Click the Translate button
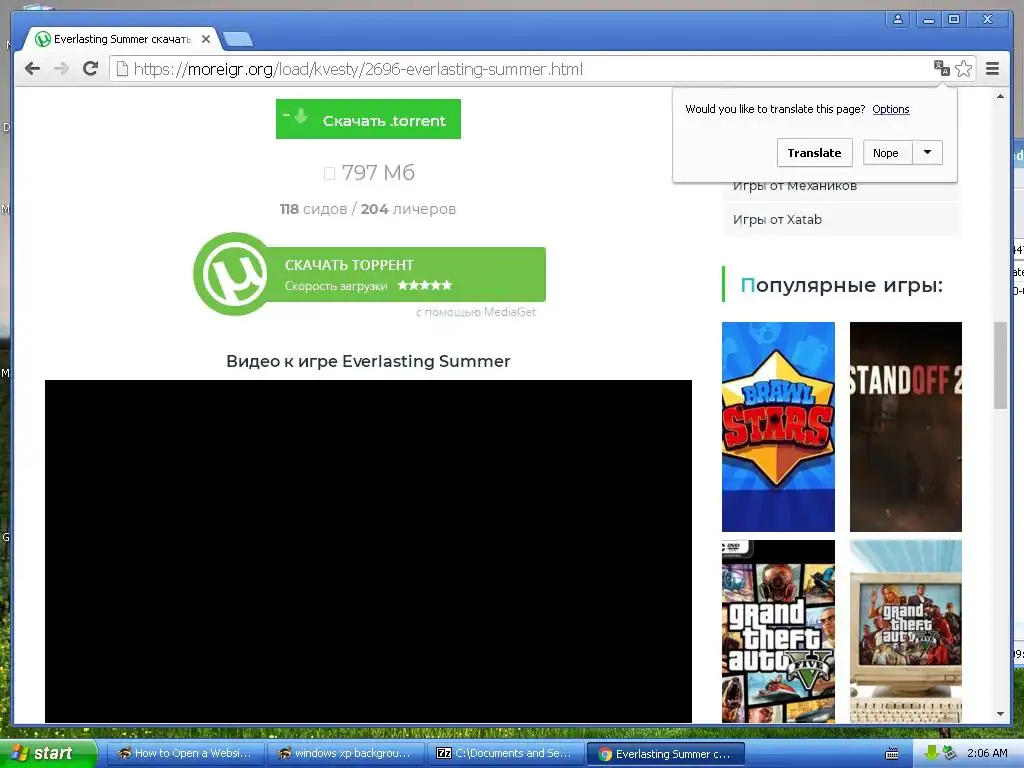 pos(814,153)
